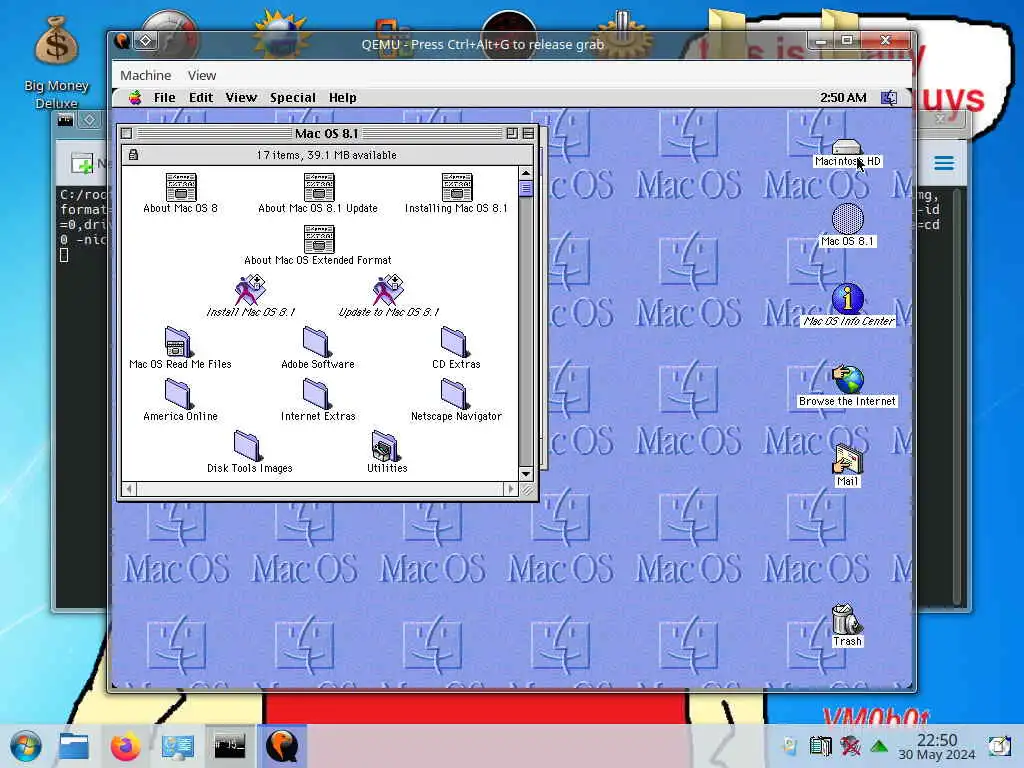Click the QEMU taskbar button

[x=281, y=746]
